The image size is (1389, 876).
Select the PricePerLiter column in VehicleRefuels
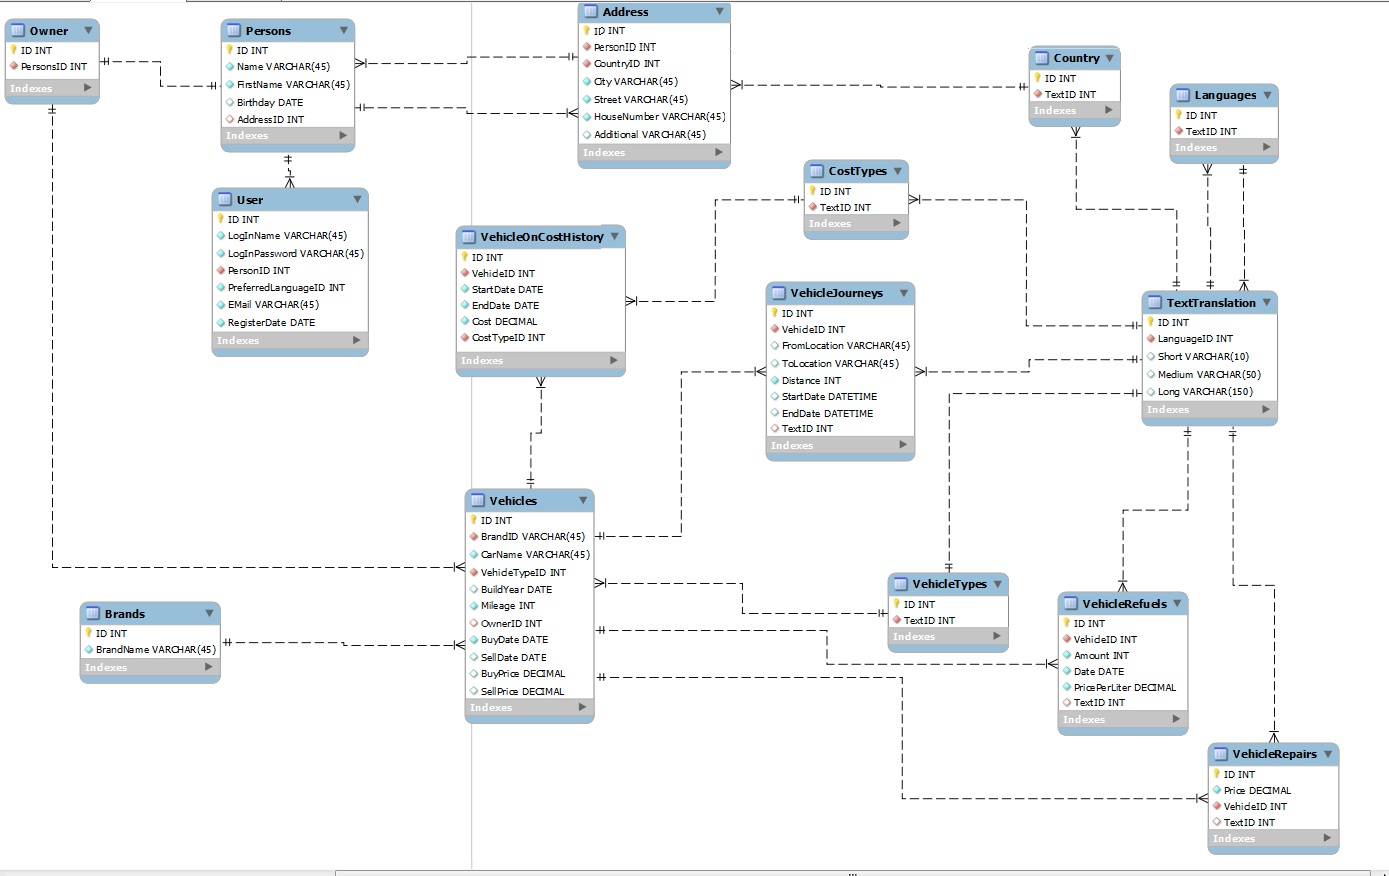[1123, 687]
